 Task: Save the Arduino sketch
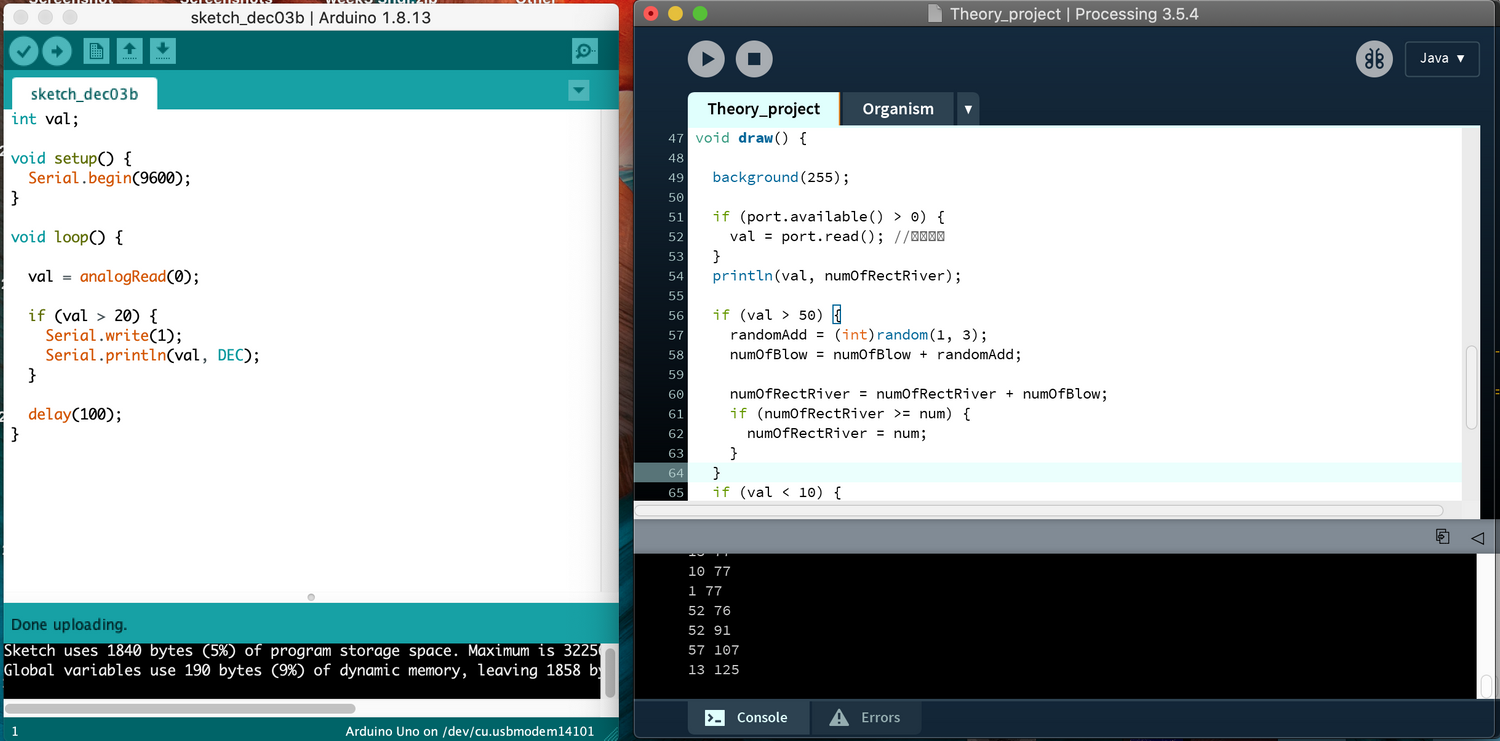163,51
